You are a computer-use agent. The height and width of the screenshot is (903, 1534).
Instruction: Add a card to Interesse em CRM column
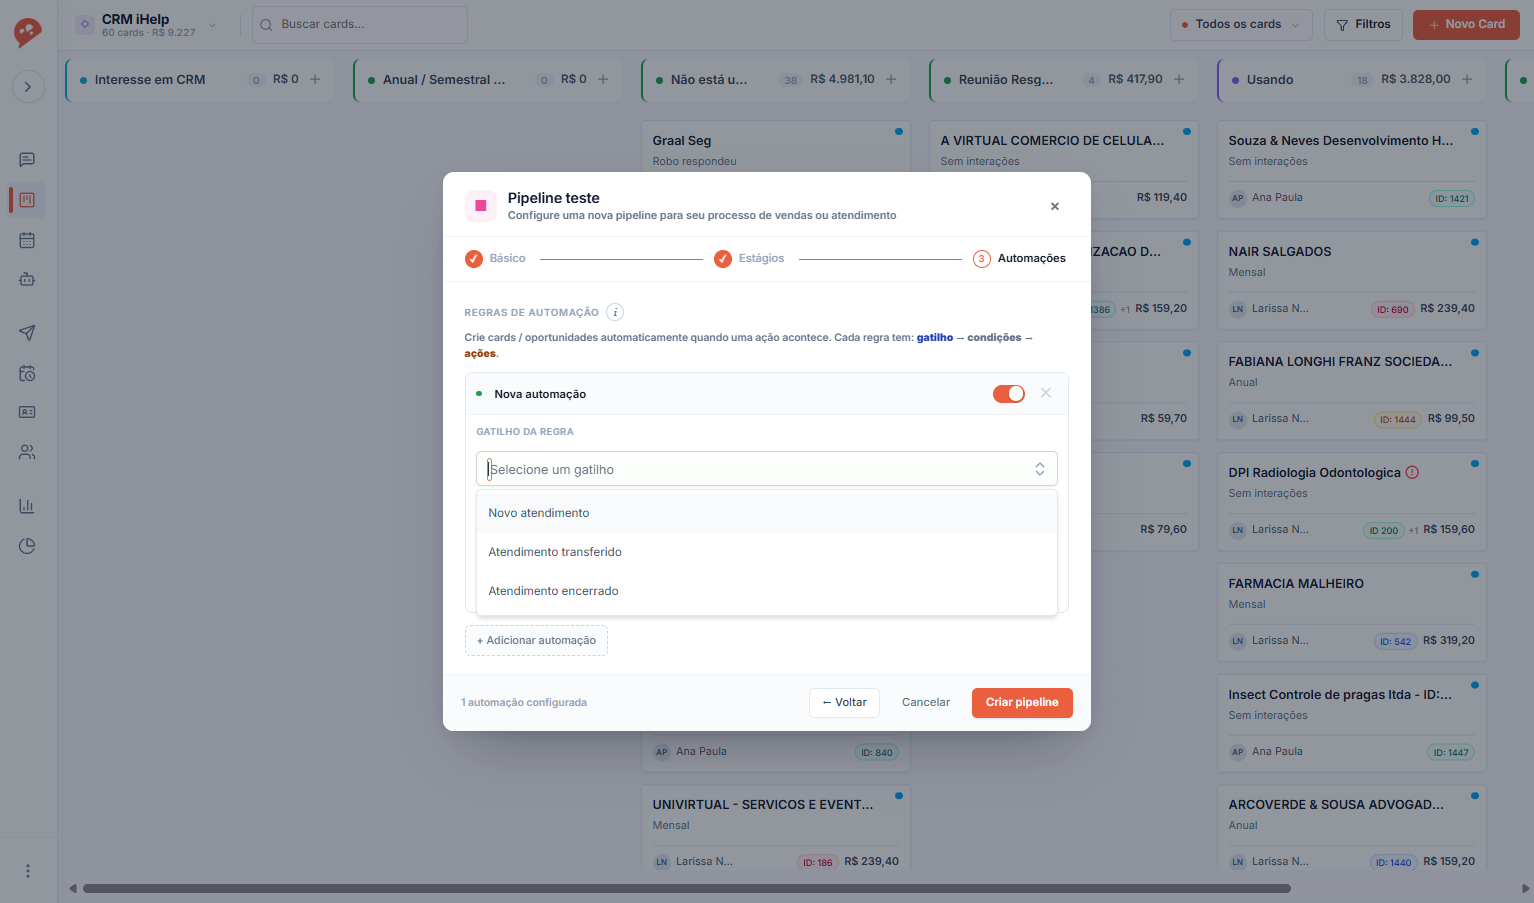tap(315, 79)
